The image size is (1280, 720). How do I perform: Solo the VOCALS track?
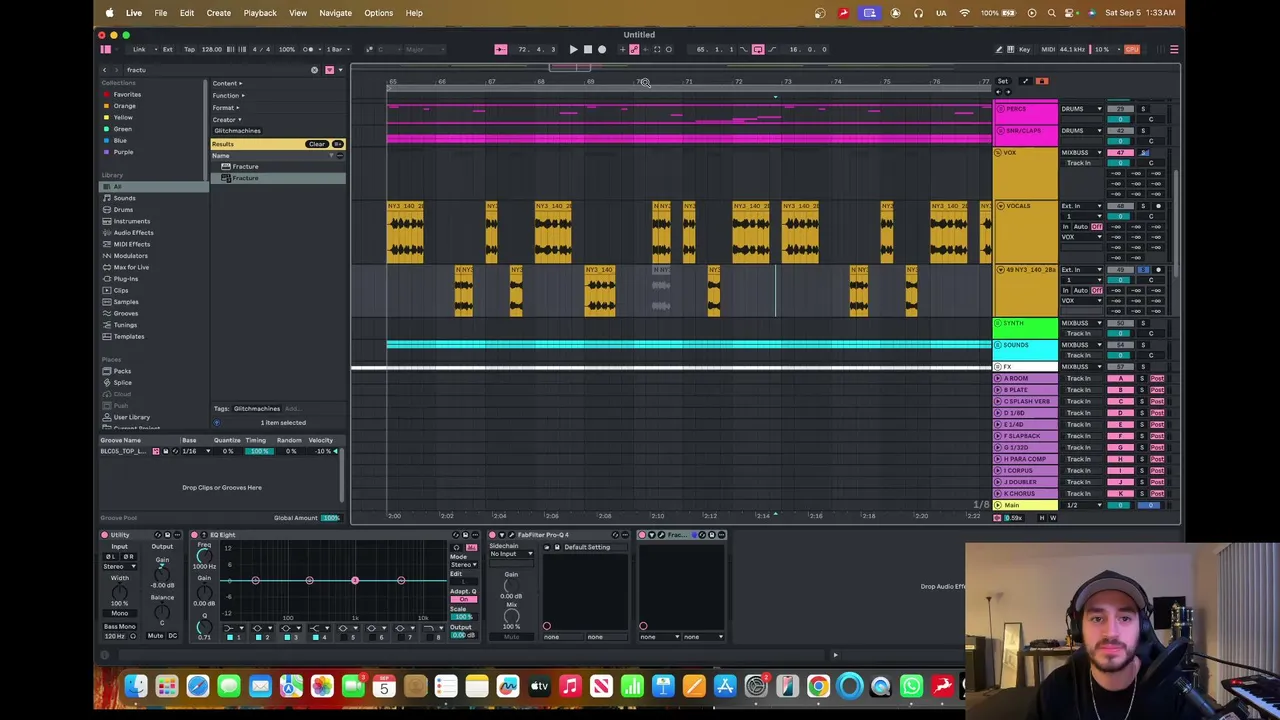click(1143, 206)
